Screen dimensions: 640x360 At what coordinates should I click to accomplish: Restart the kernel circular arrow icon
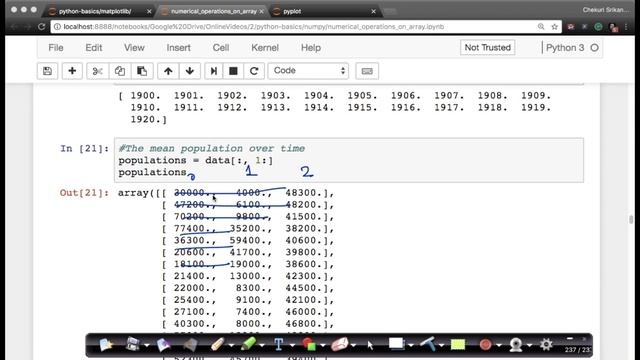point(254,71)
